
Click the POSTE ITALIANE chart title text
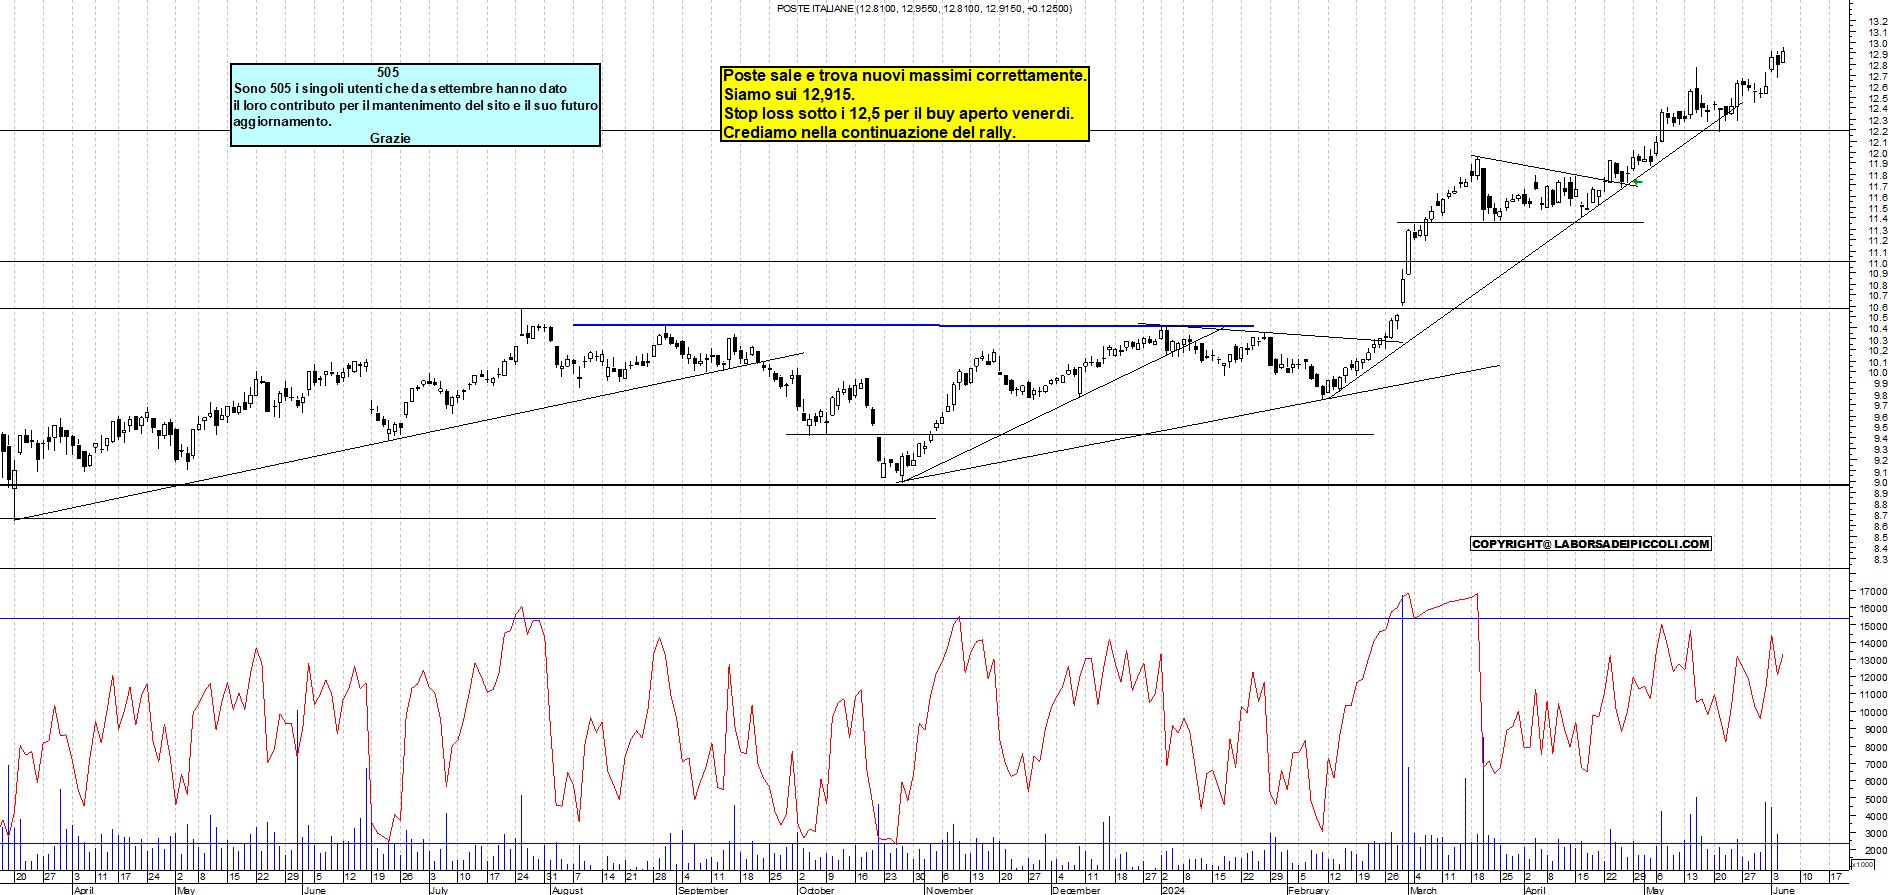(x=924, y=9)
